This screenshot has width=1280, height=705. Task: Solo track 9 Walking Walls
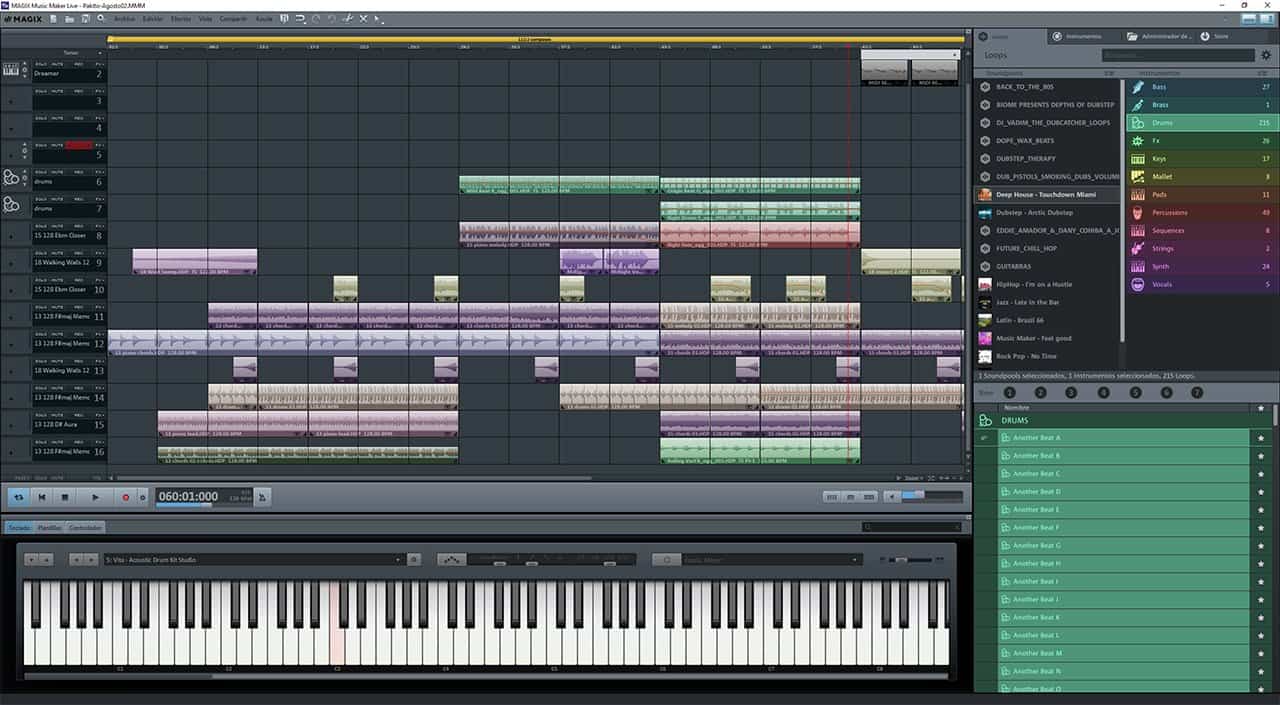41,253
